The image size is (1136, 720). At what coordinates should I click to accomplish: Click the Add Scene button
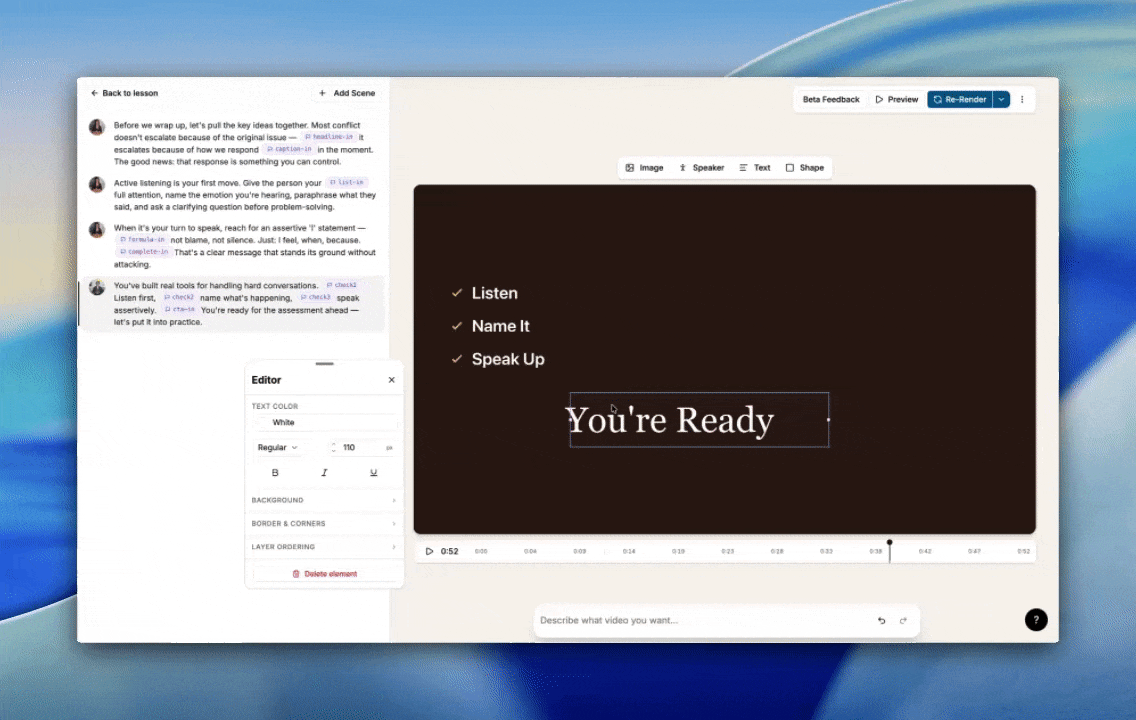coord(347,93)
